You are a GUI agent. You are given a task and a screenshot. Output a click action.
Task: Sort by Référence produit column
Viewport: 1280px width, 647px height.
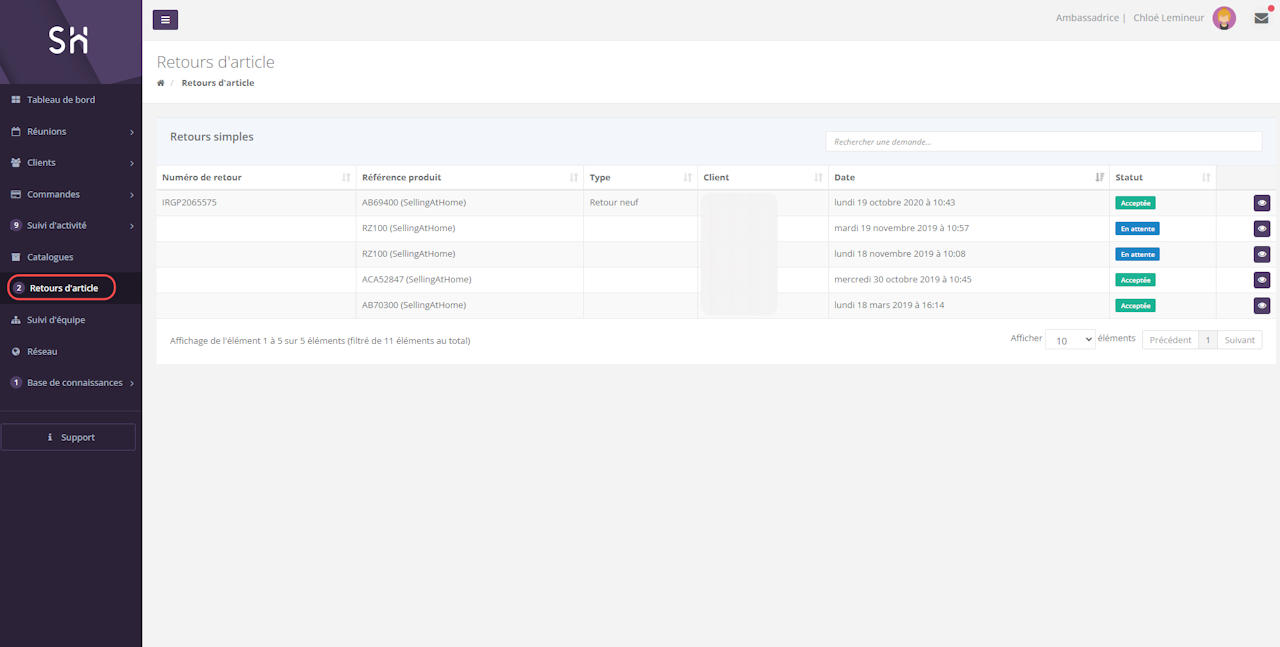pyautogui.click(x=469, y=178)
